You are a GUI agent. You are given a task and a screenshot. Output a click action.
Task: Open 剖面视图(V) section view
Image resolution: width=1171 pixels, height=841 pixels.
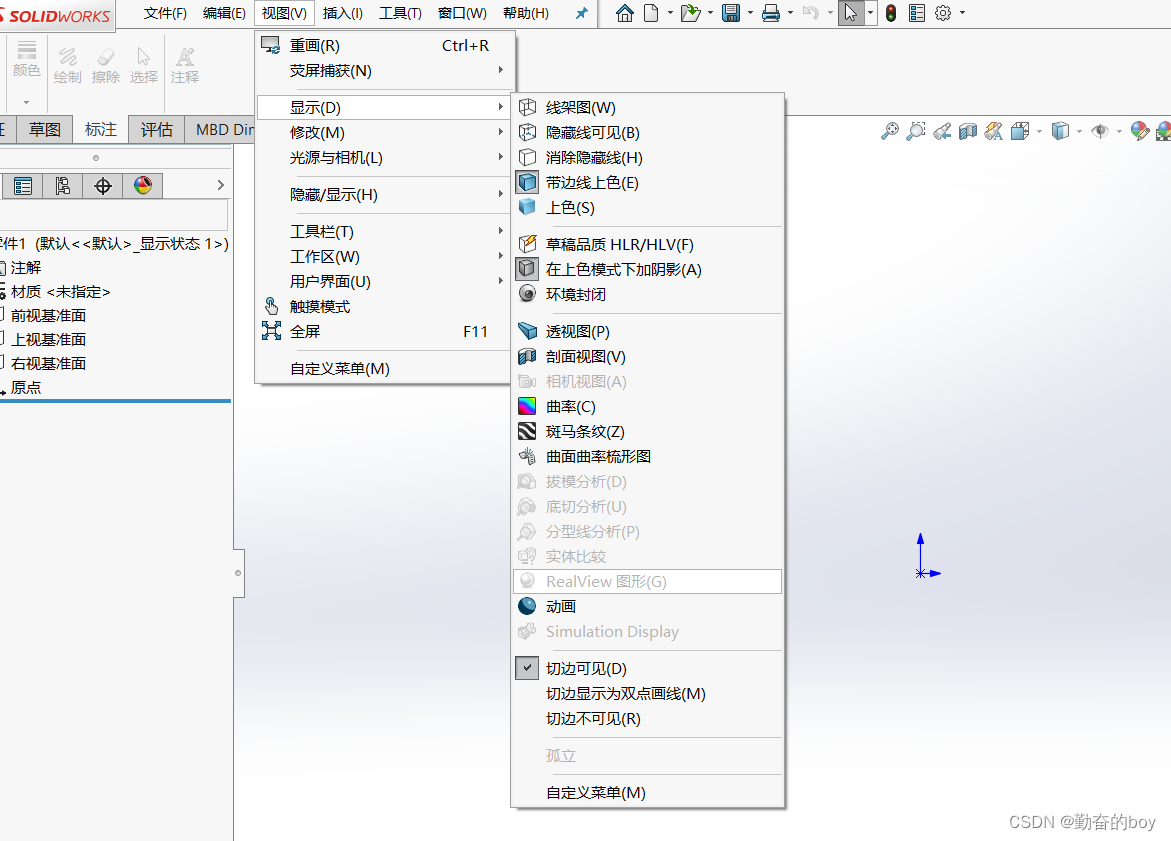(647, 356)
